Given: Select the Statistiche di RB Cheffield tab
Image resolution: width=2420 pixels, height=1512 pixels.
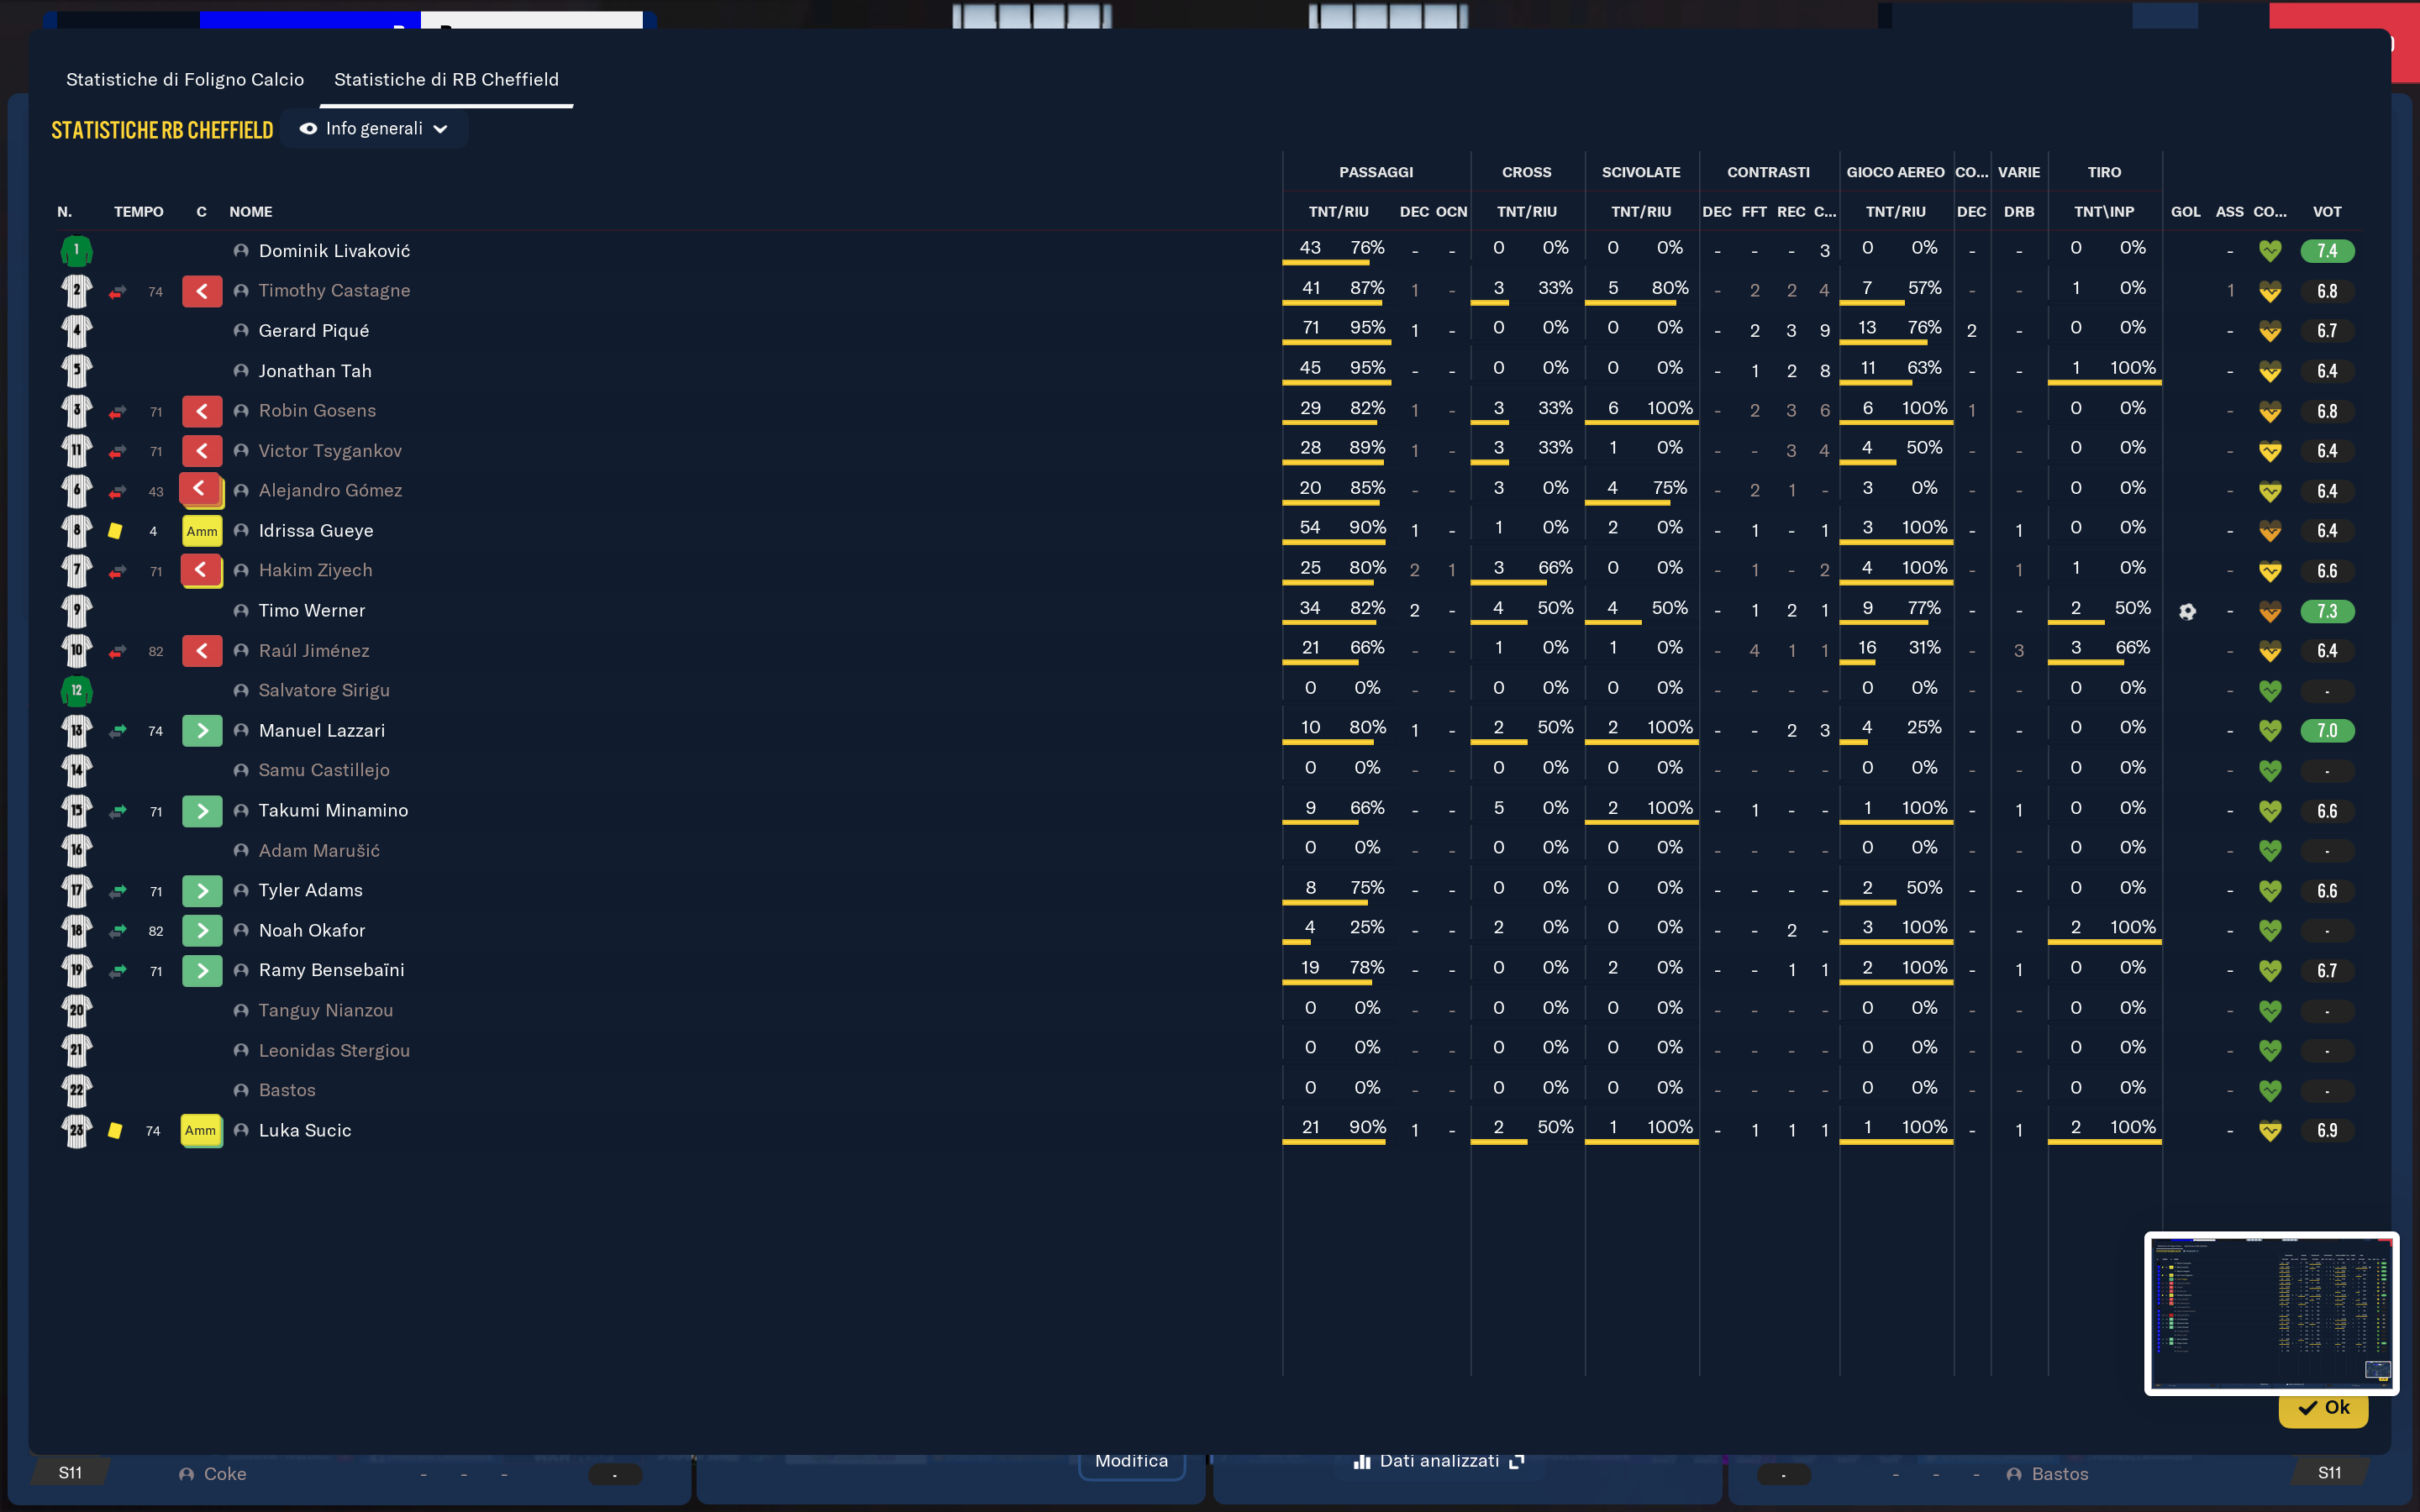Looking at the screenshot, I should 446,79.
